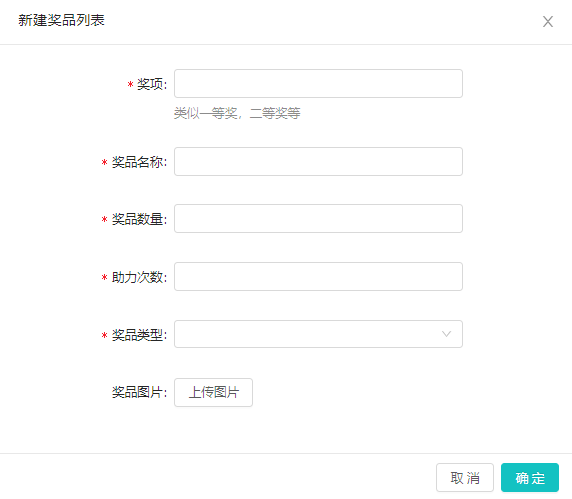Close the 新建奖品列表 dialog with X
572x499 pixels.
(x=548, y=22)
